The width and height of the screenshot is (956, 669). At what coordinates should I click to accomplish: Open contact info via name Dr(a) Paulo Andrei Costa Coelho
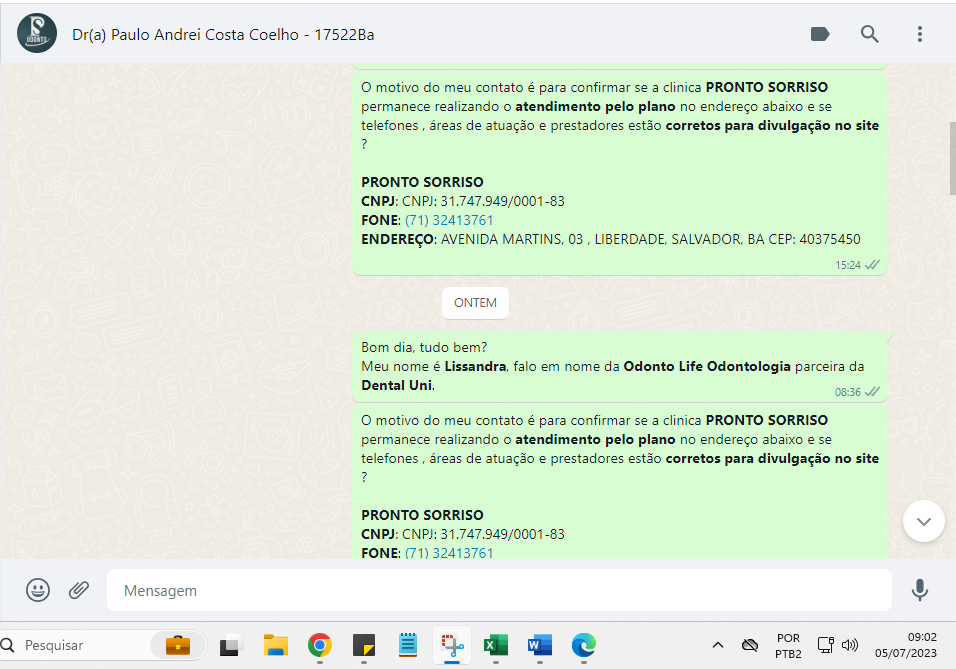223,35
